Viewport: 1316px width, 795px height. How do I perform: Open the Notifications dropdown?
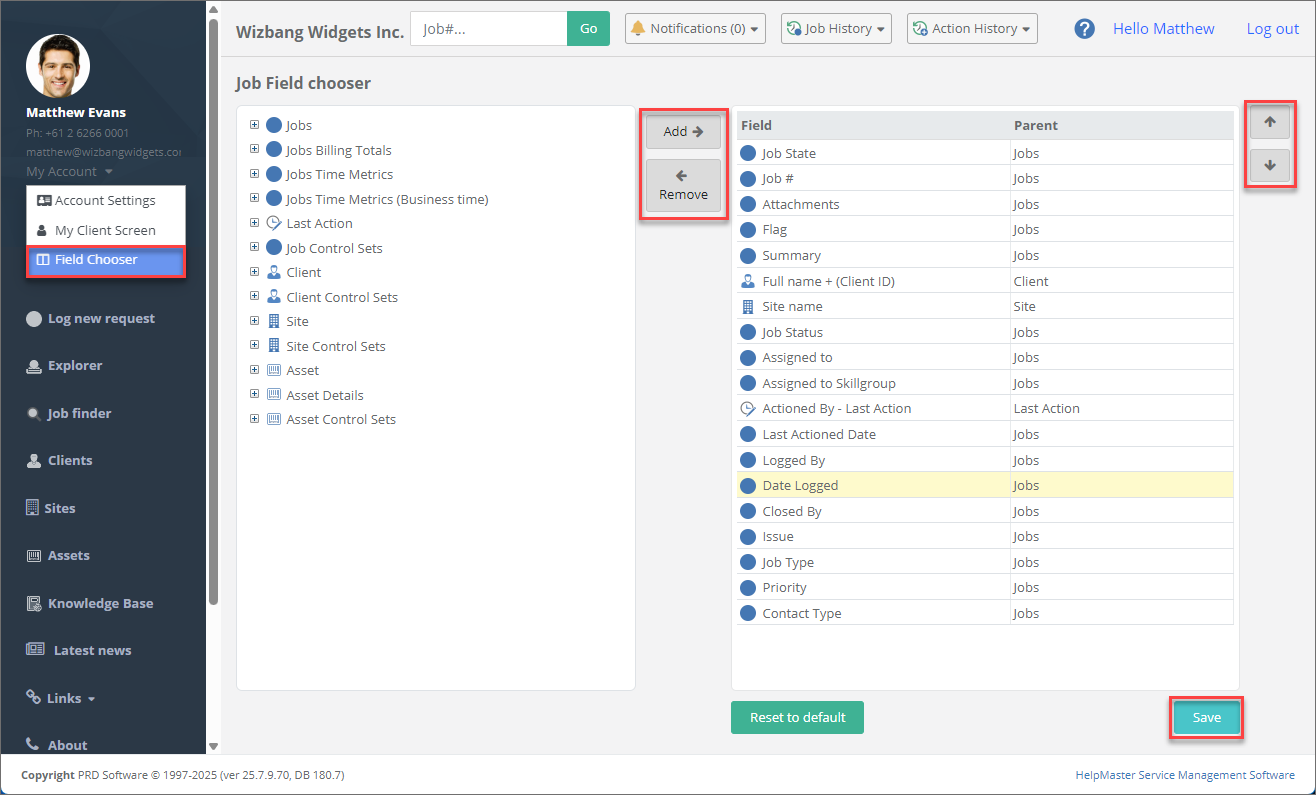tap(694, 28)
